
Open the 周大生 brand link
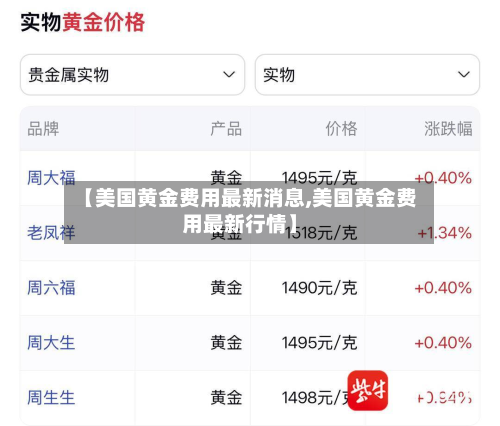coord(51,343)
